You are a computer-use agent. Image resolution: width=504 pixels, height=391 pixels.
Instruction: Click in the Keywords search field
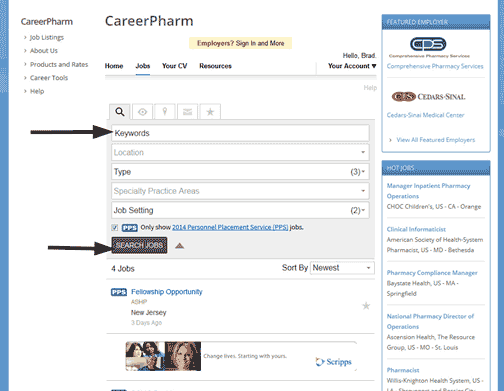pyautogui.click(x=240, y=133)
